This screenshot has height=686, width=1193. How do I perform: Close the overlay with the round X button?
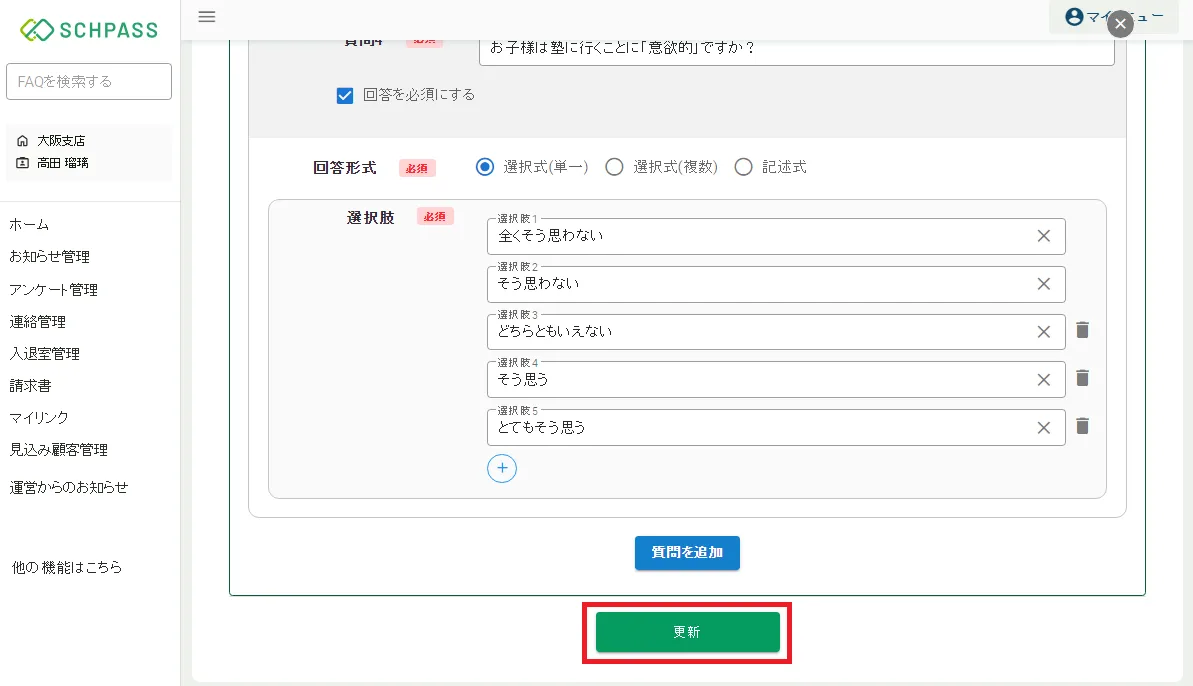(1120, 24)
